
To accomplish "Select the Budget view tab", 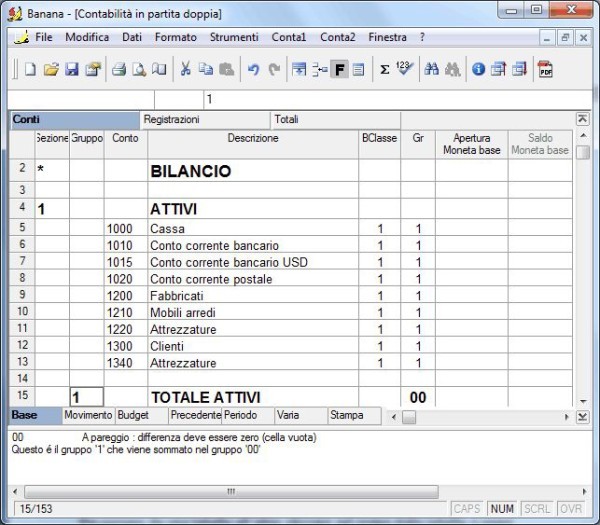I will [133, 415].
